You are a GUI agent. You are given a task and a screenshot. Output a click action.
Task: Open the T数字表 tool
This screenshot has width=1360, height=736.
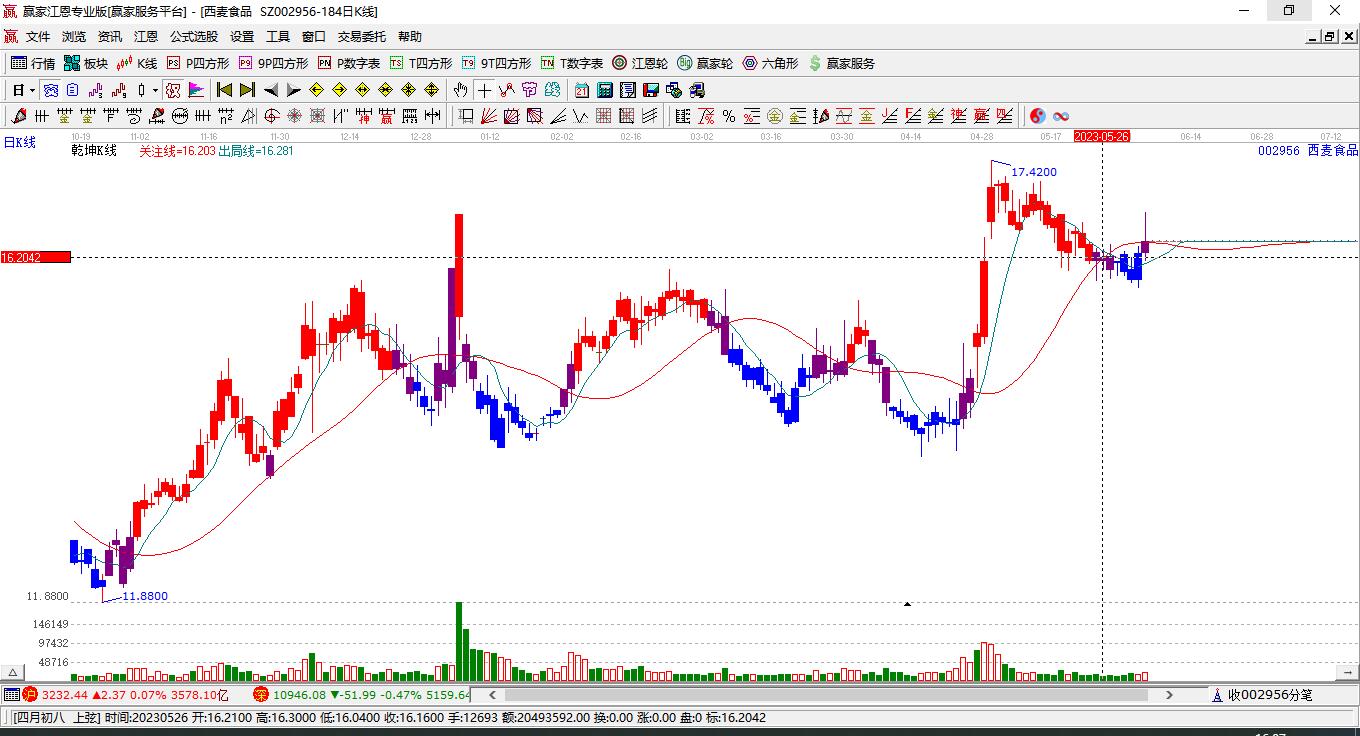[572, 63]
